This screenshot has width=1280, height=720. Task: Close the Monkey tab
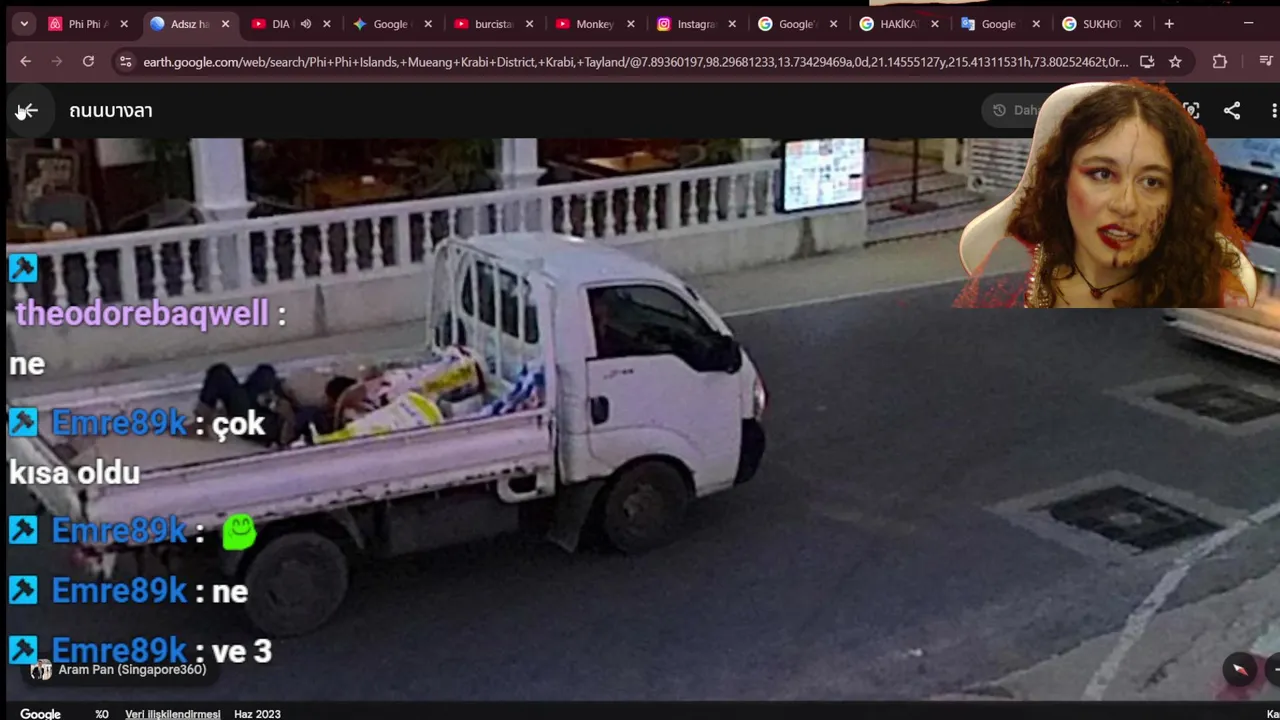630,24
